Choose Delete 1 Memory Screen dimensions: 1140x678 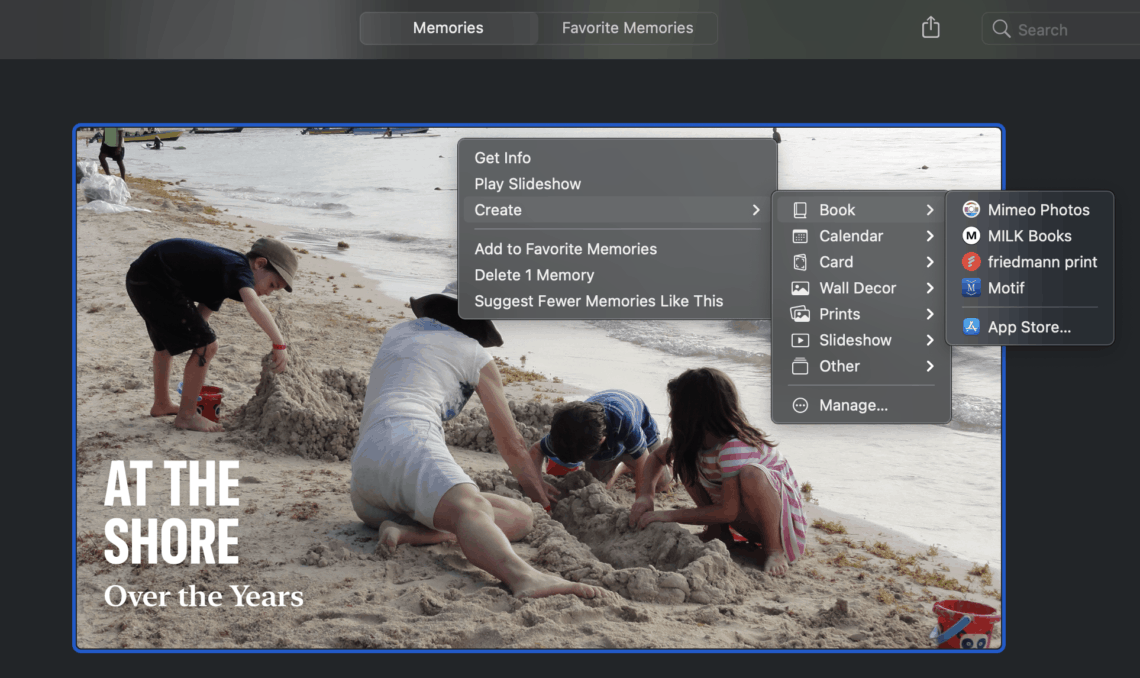tap(617, 275)
